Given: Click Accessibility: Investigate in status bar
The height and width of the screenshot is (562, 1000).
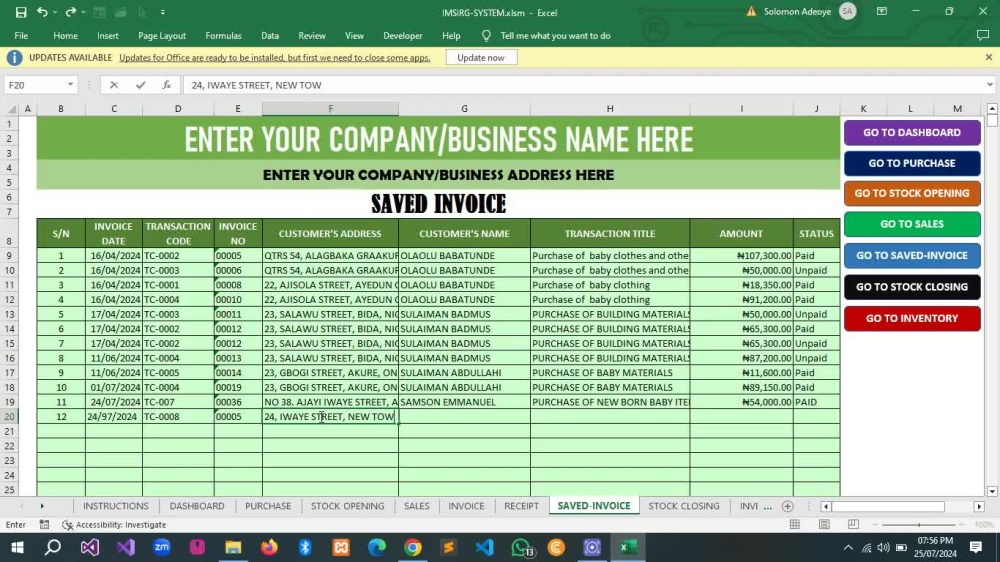Looking at the screenshot, I should point(114,524).
